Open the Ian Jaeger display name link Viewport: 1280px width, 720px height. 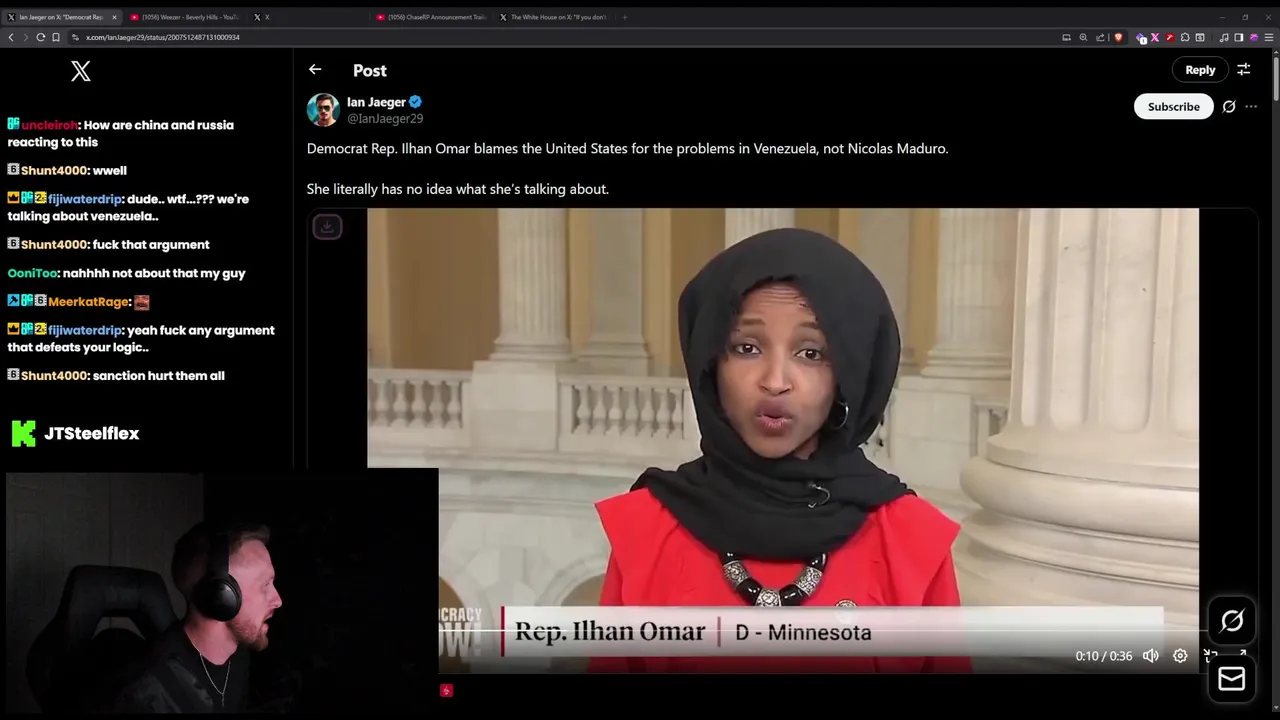tap(376, 102)
